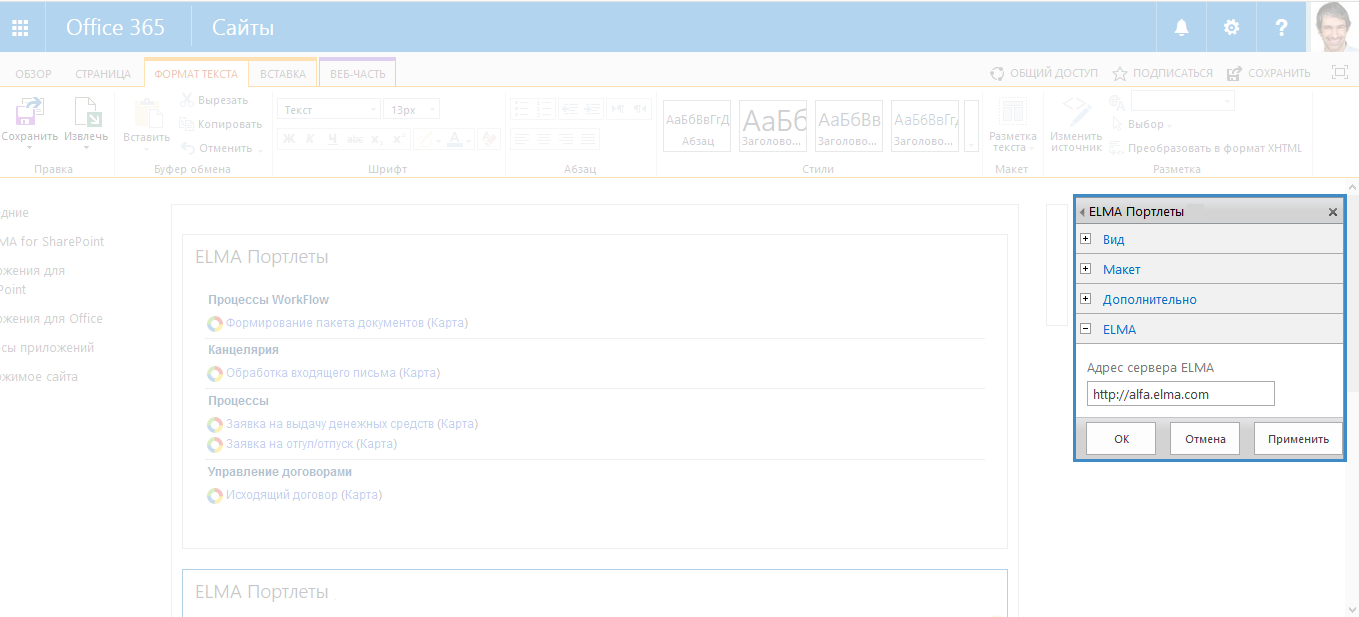Click Преобразовать в формат XHTML
This screenshot has height=617, width=1359.
click(1206, 148)
